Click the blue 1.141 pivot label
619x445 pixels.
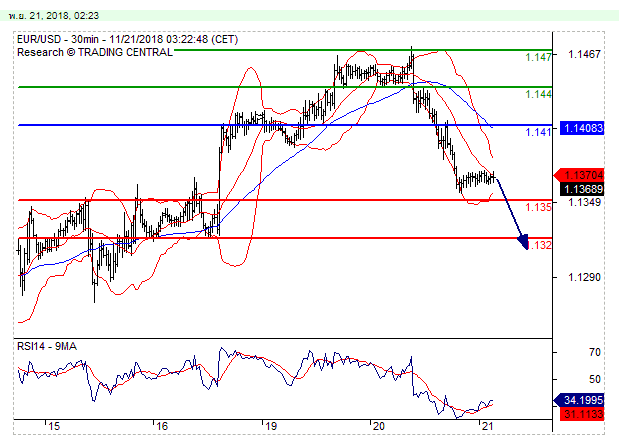pyautogui.click(x=538, y=132)
